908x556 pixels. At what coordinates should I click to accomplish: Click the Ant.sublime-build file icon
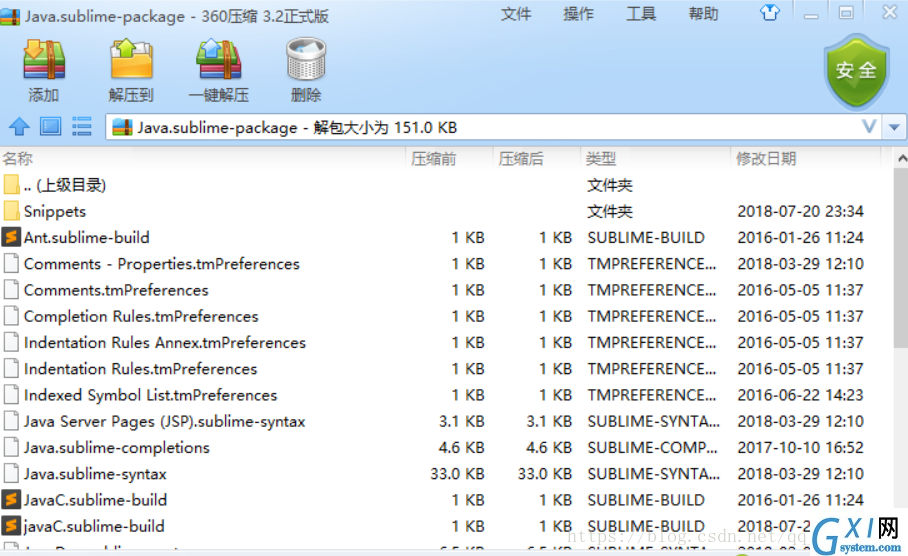tap(11, 237)
